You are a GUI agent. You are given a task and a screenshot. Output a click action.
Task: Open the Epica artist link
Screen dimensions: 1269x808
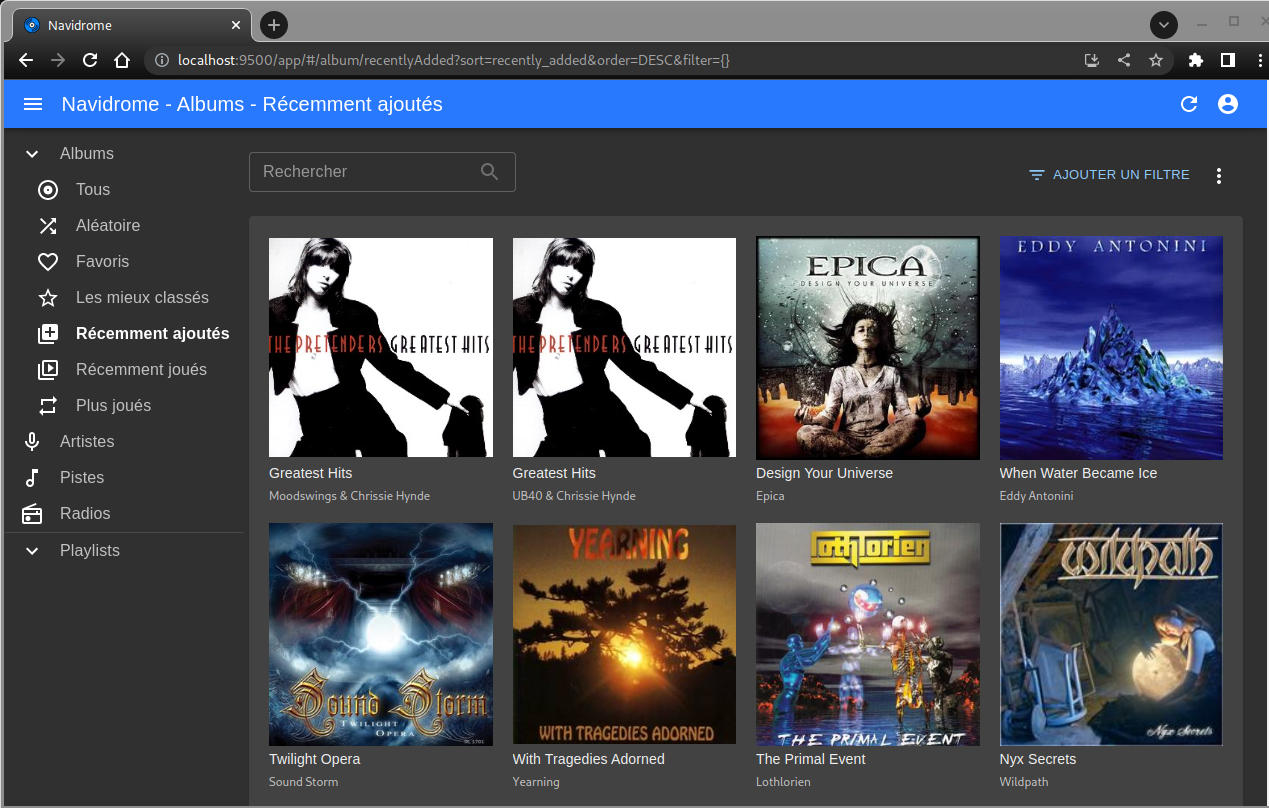pos(770,496)
